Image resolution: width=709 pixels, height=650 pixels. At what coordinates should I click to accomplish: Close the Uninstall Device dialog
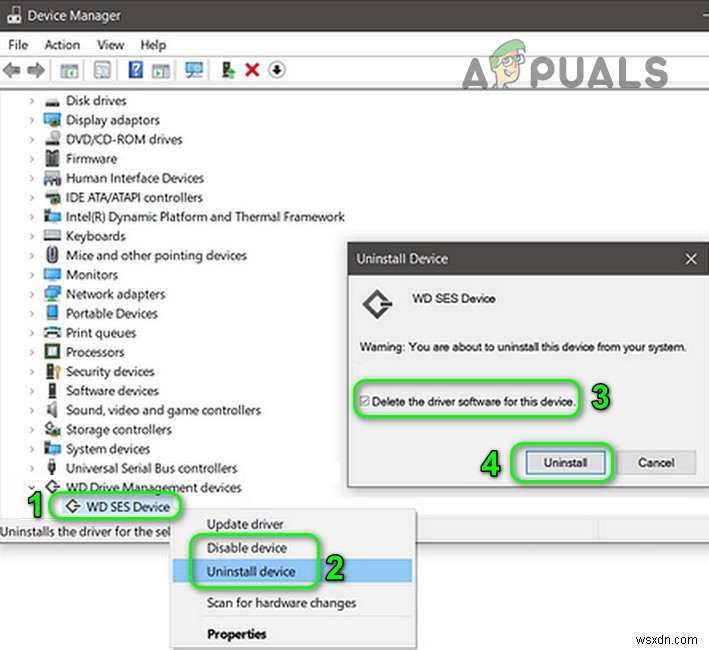point(690,259)
